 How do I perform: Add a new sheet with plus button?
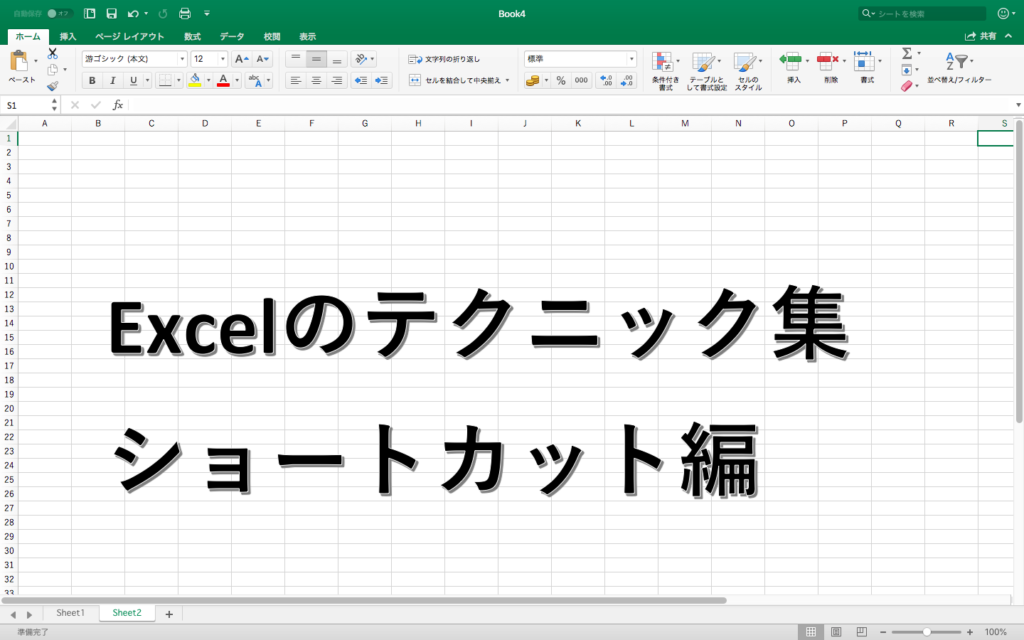169,614
